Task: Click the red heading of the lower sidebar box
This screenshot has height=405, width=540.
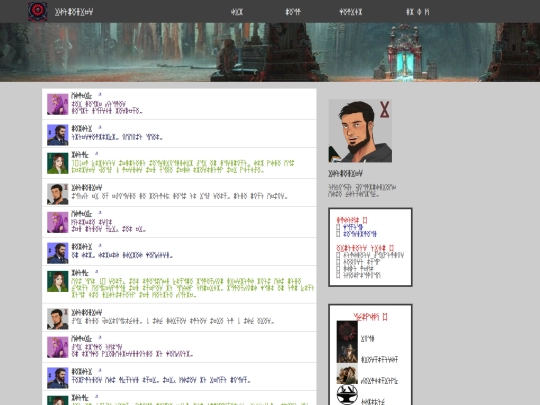Action: coord(371,316)
